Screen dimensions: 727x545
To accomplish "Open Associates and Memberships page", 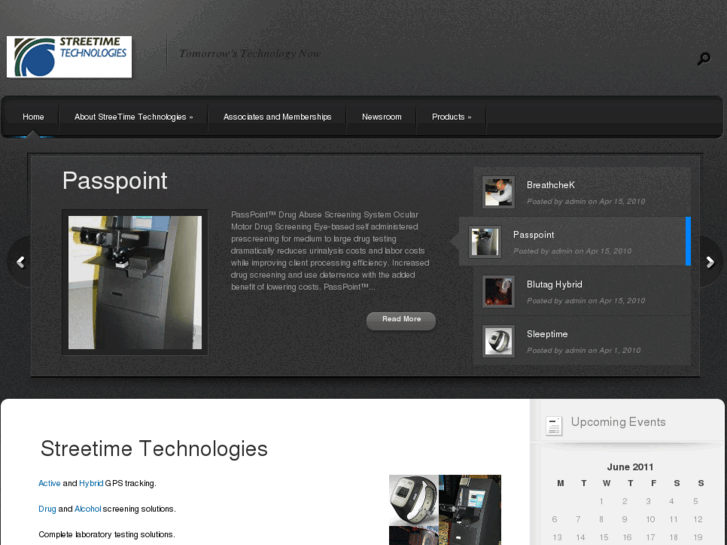I will [x=277, y=117].
